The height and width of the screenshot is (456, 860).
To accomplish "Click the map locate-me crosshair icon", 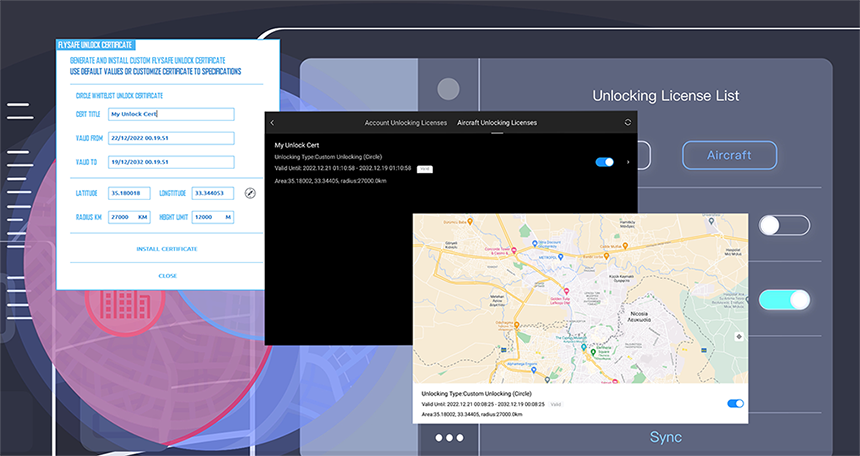I will coord(738,336).
